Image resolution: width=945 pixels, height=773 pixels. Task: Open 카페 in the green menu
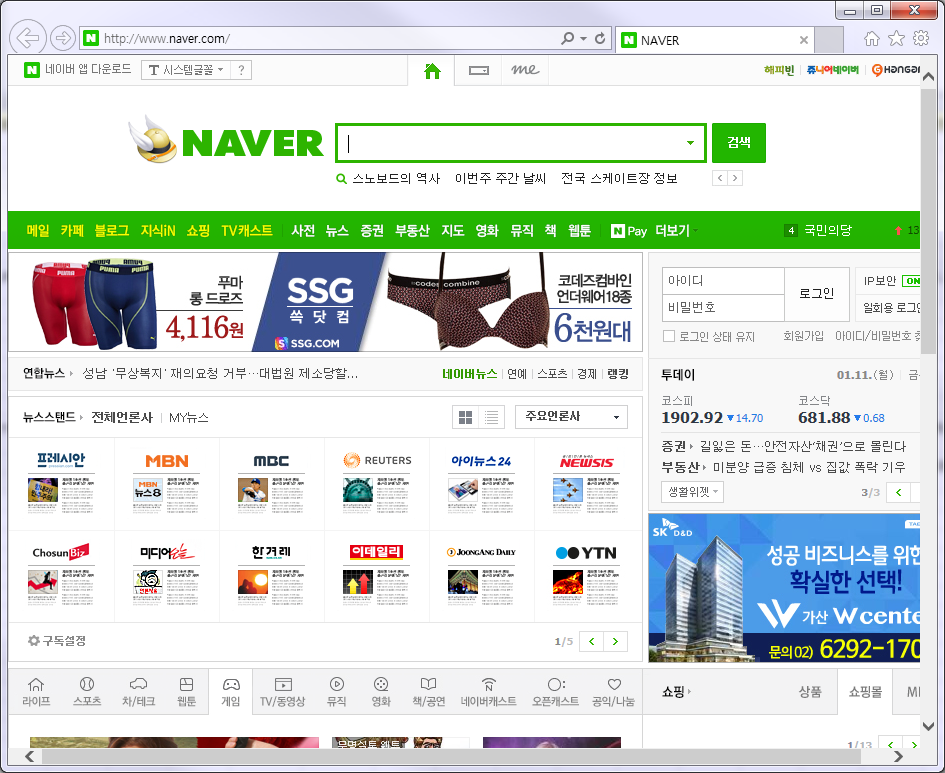click(72, 230)
